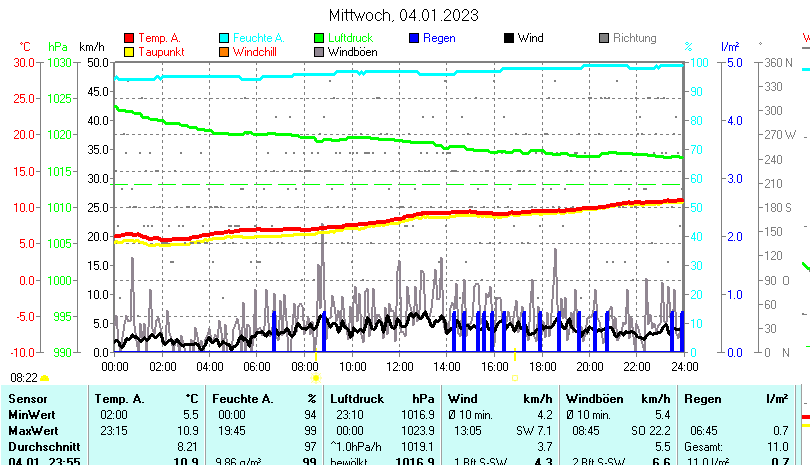810x465 pixels.
Task: Click the sunrise sun icon beside 08:22
Action: click(x=45, y=378)
